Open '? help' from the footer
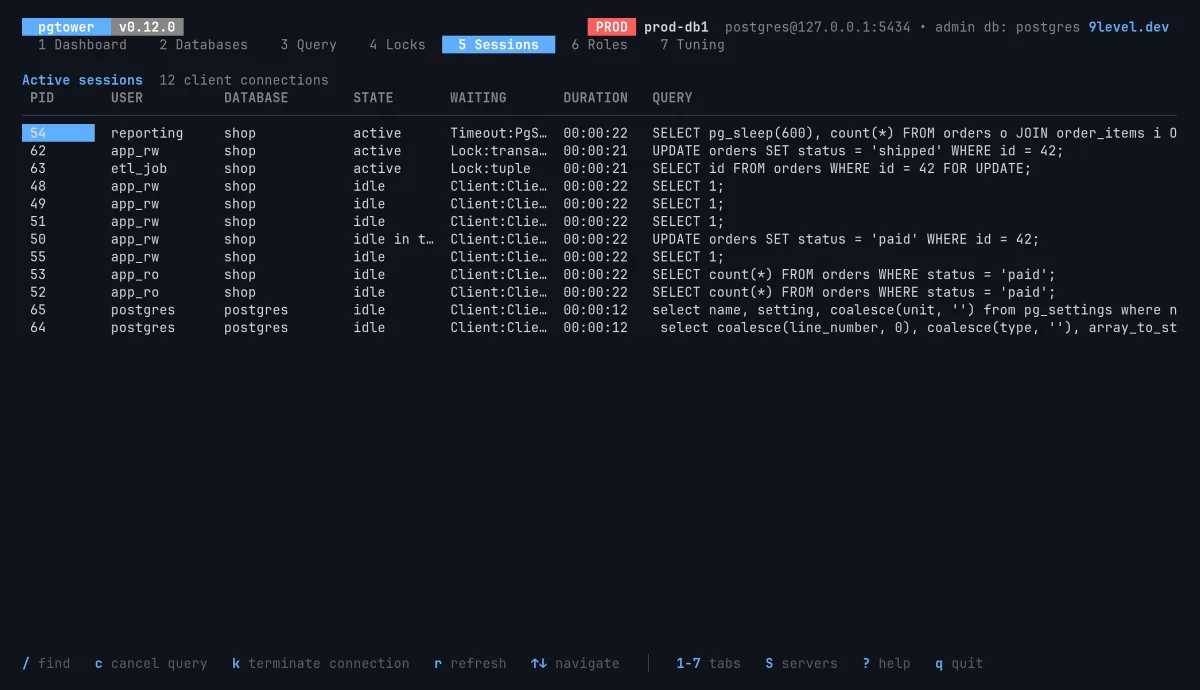Viewport: 1200px width, 690px height. [886, 663]
